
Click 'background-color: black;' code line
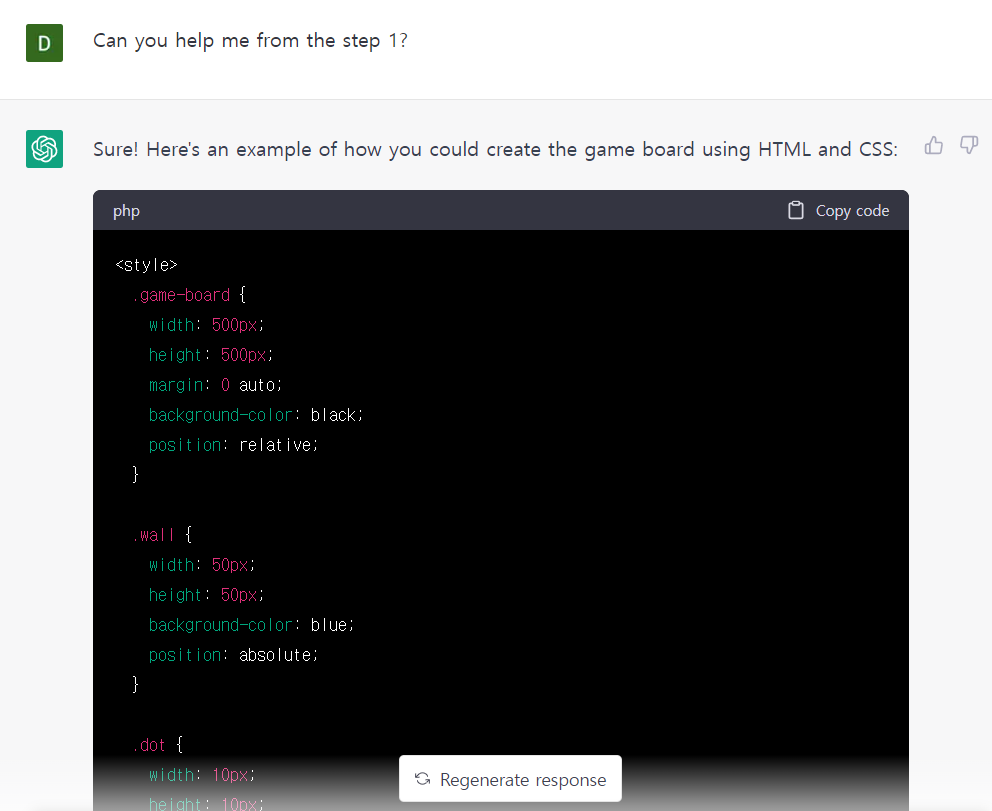(x=256, y=415)
